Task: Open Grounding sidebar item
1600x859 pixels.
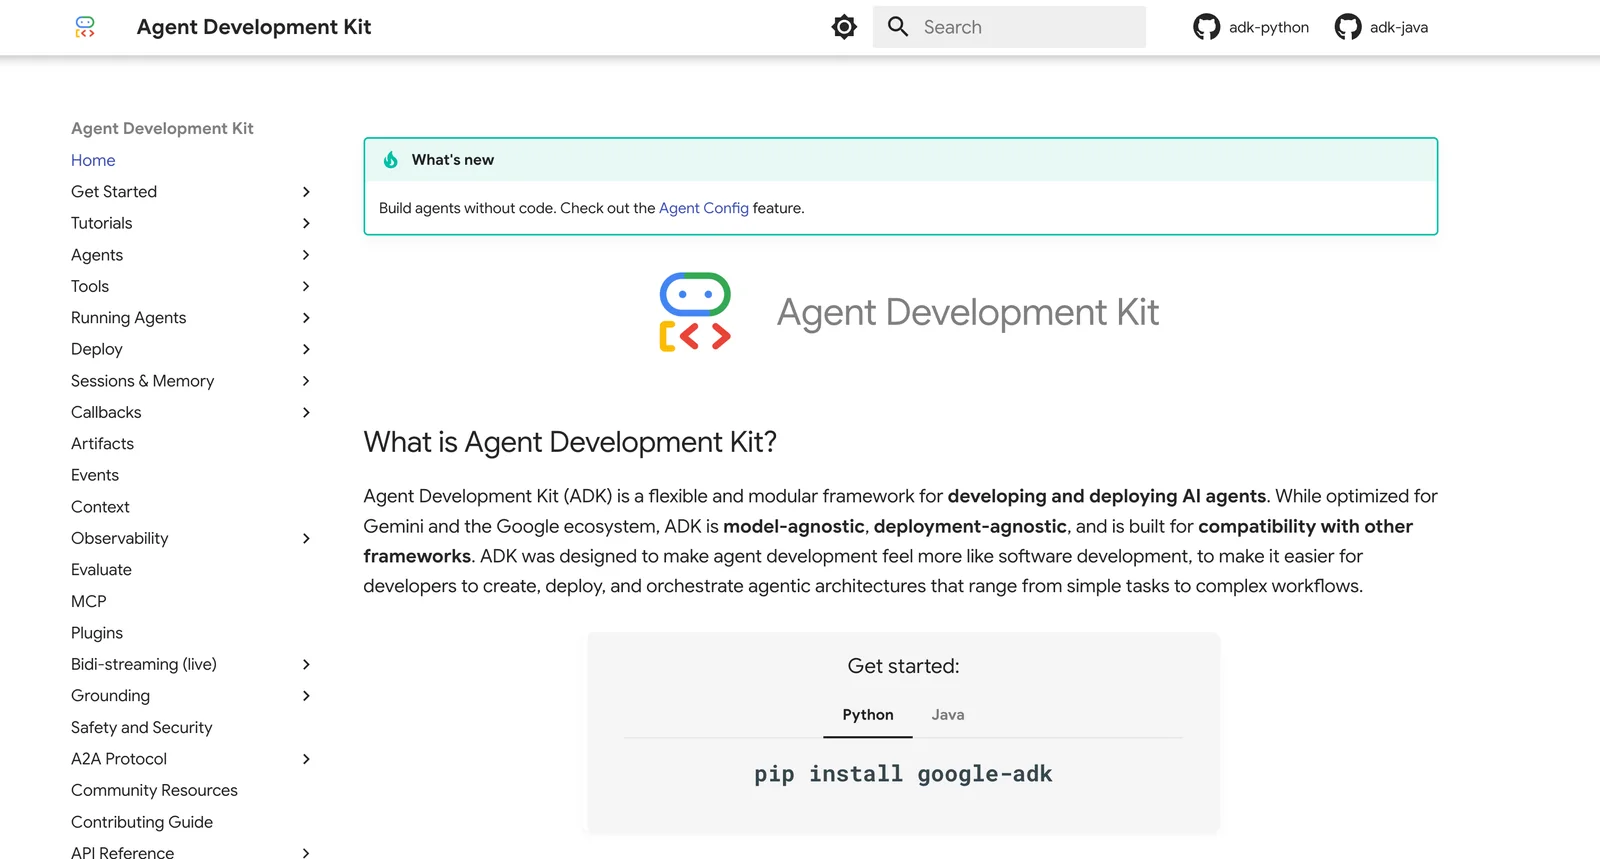Action: [x=110, y=696]
